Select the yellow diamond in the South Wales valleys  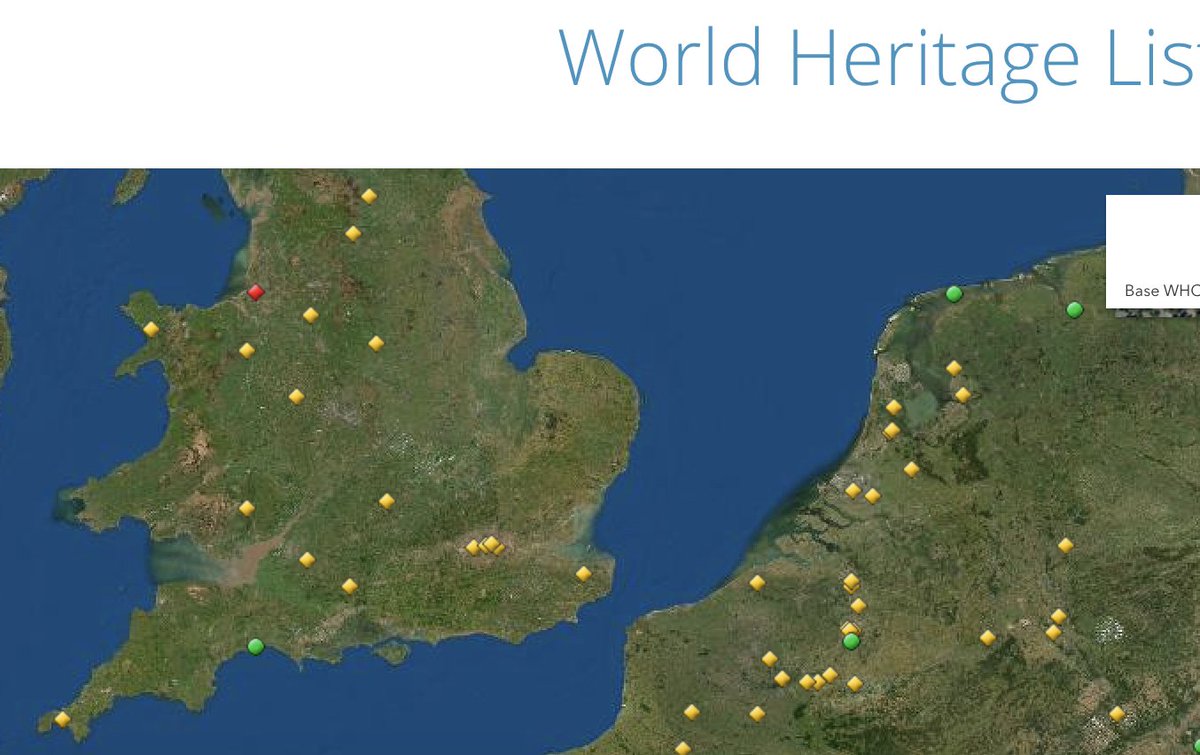(247, 508)
